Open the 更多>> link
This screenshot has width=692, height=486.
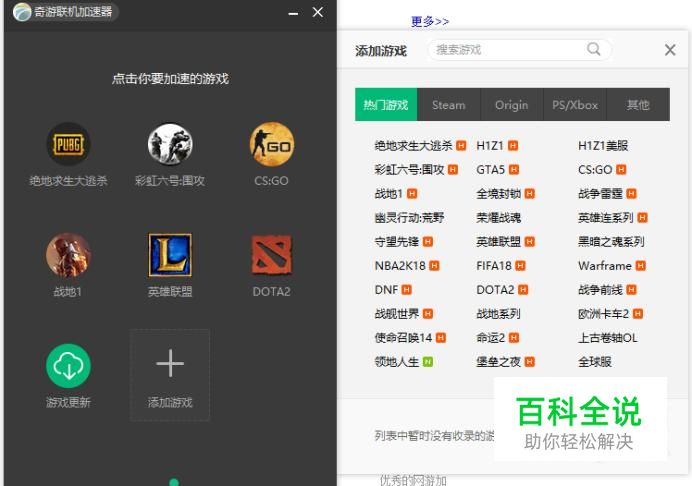click(429, 21)
